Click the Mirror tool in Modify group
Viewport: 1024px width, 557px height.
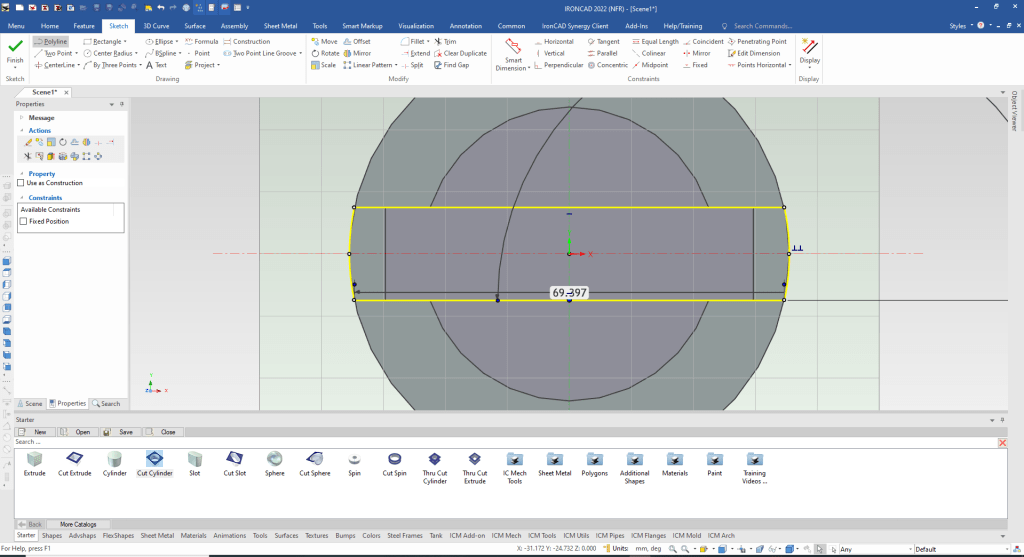tap(356, 53)
